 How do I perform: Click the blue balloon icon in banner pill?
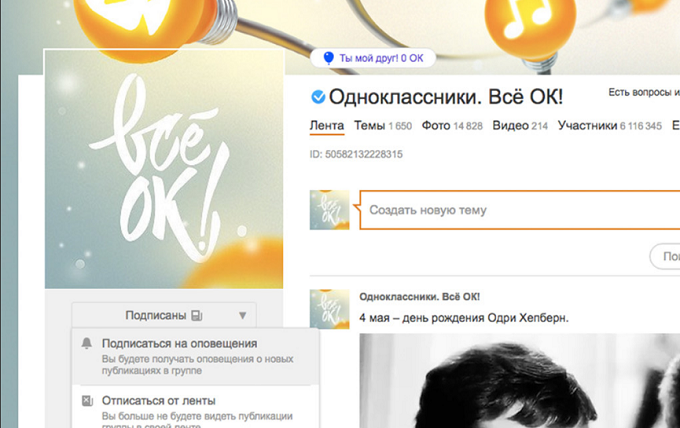(329, 58)
